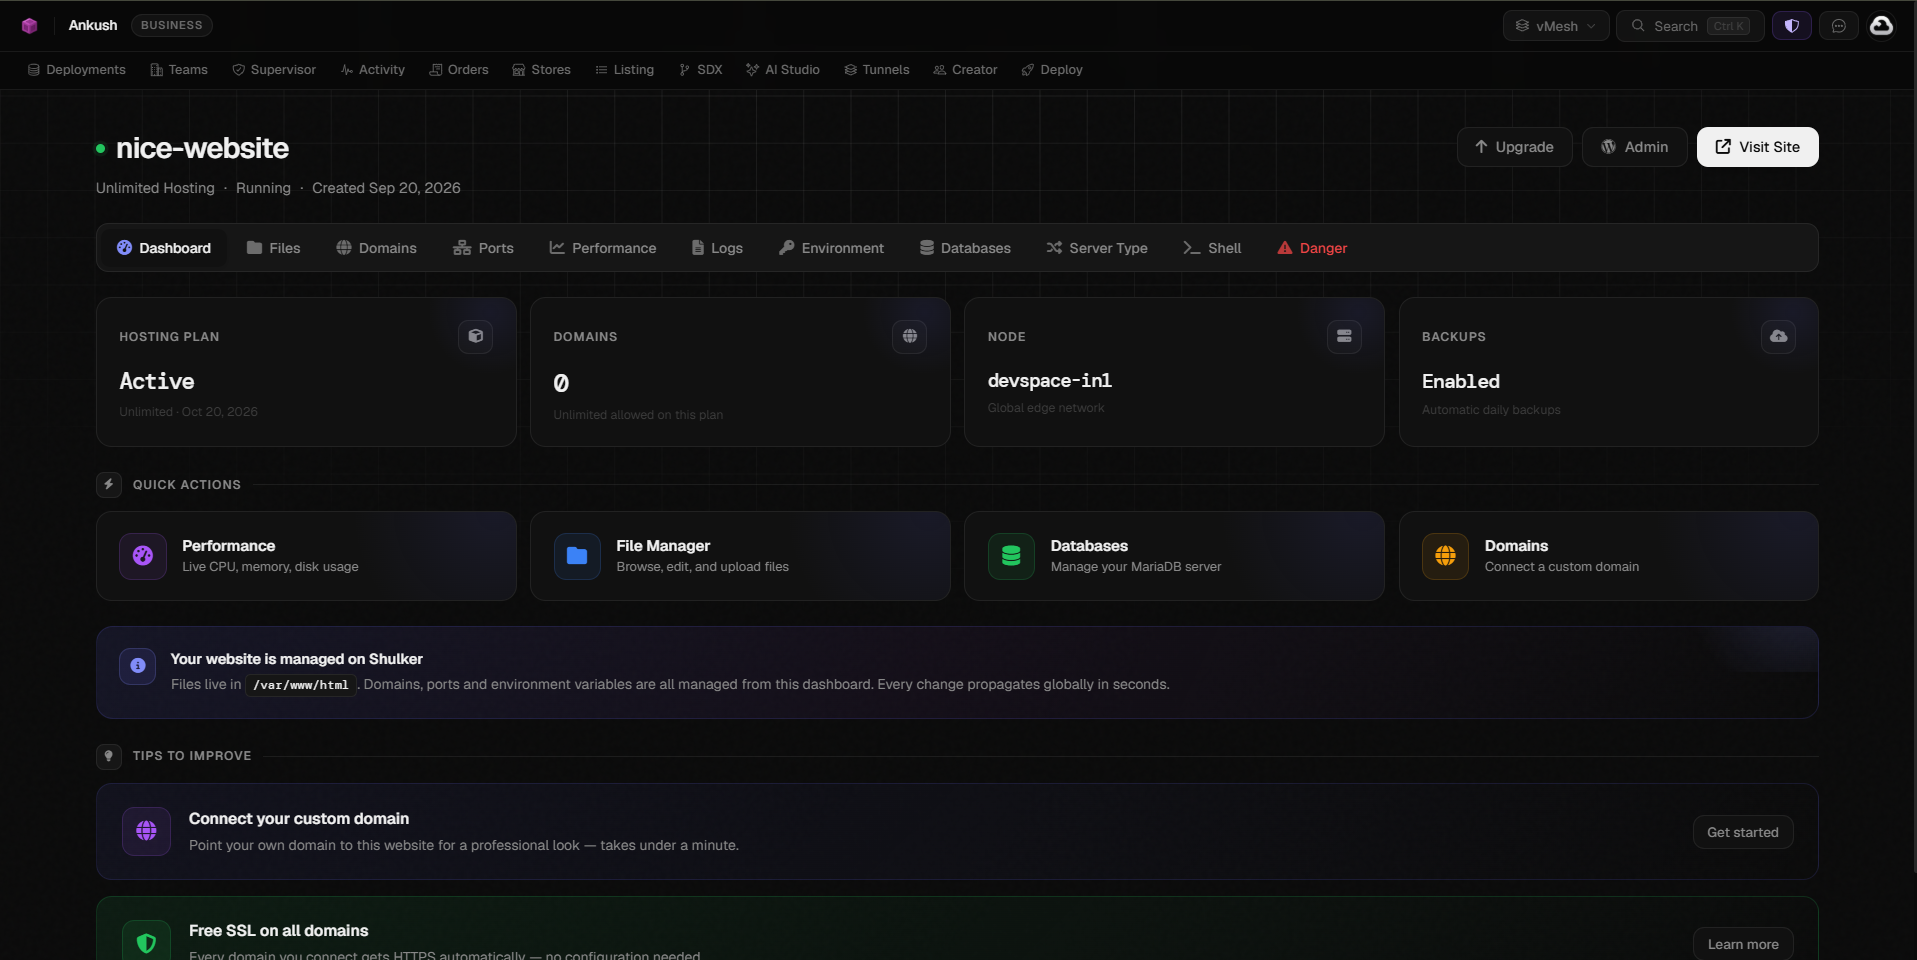Open the Server Type tab
Screen dimensions: 1917x960
[1097, 248]
